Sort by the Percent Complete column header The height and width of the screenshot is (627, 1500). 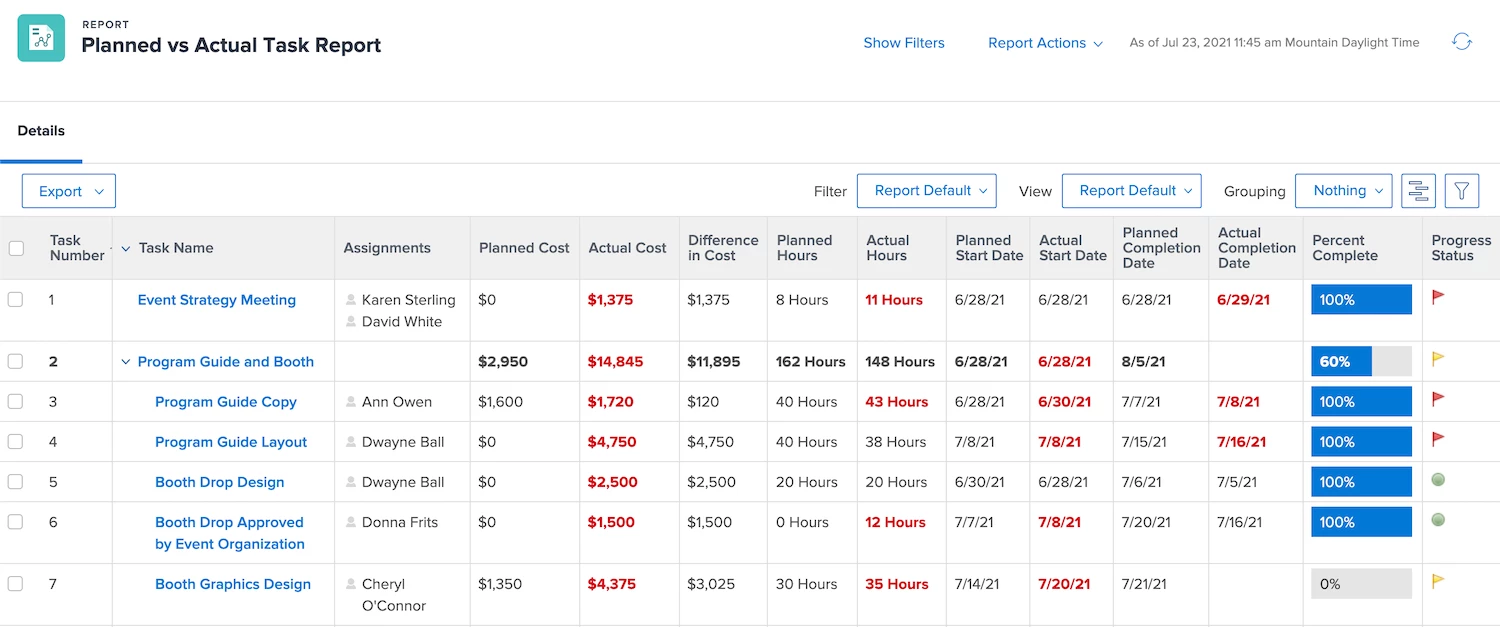[x=1345, y=248]
